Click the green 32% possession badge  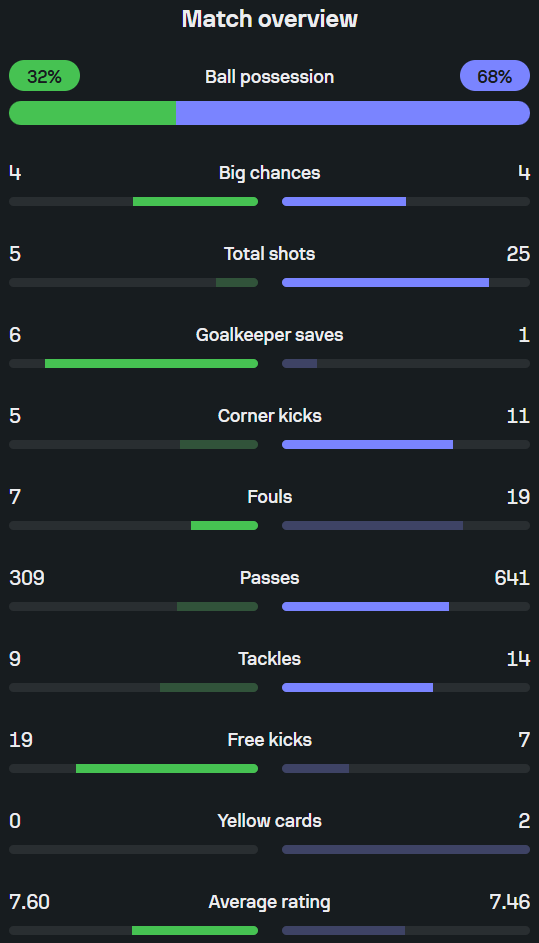(45, 76)
